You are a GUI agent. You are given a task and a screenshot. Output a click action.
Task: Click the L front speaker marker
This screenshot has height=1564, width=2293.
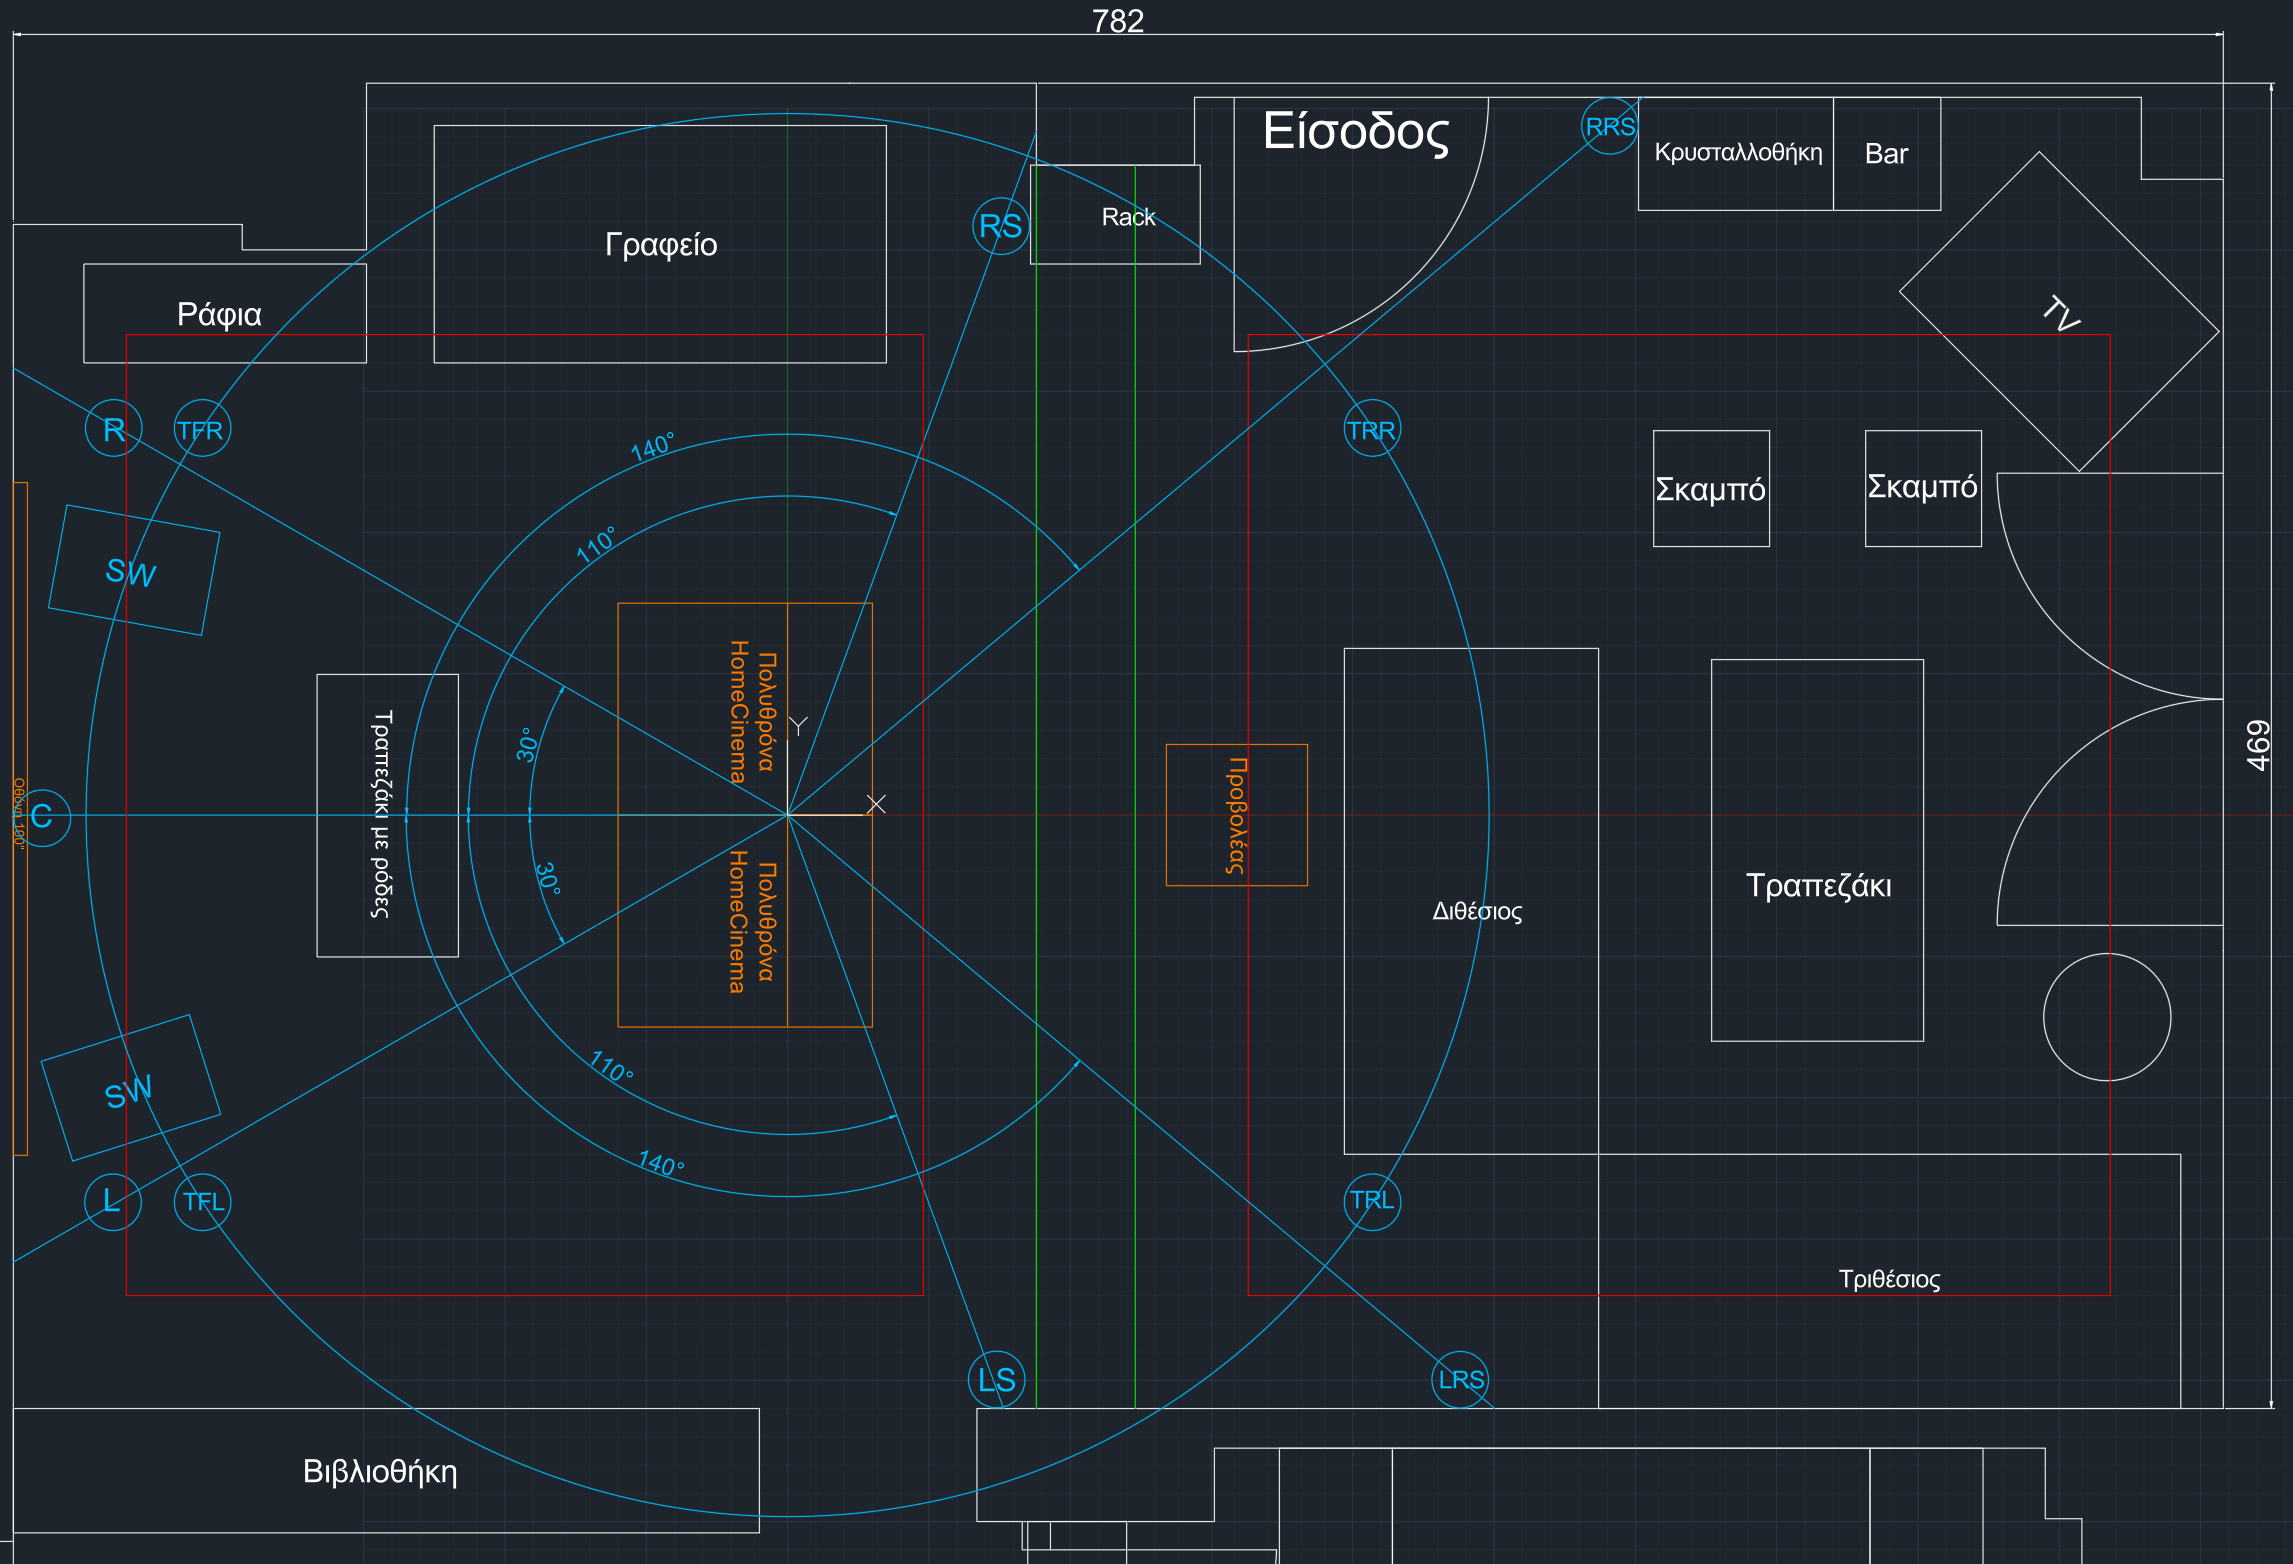pyautogui.click(x=113, y=1201)
